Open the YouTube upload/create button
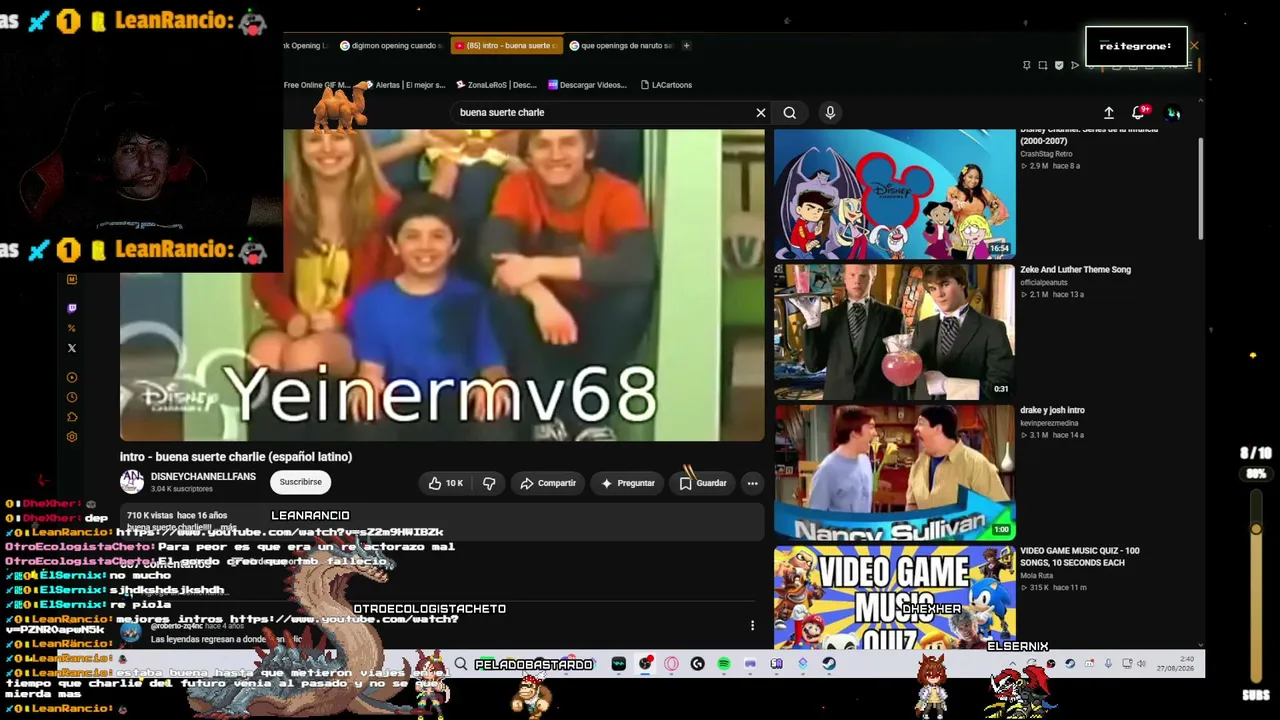Screen dimensions: 1280x720 tap(1109, 113)
